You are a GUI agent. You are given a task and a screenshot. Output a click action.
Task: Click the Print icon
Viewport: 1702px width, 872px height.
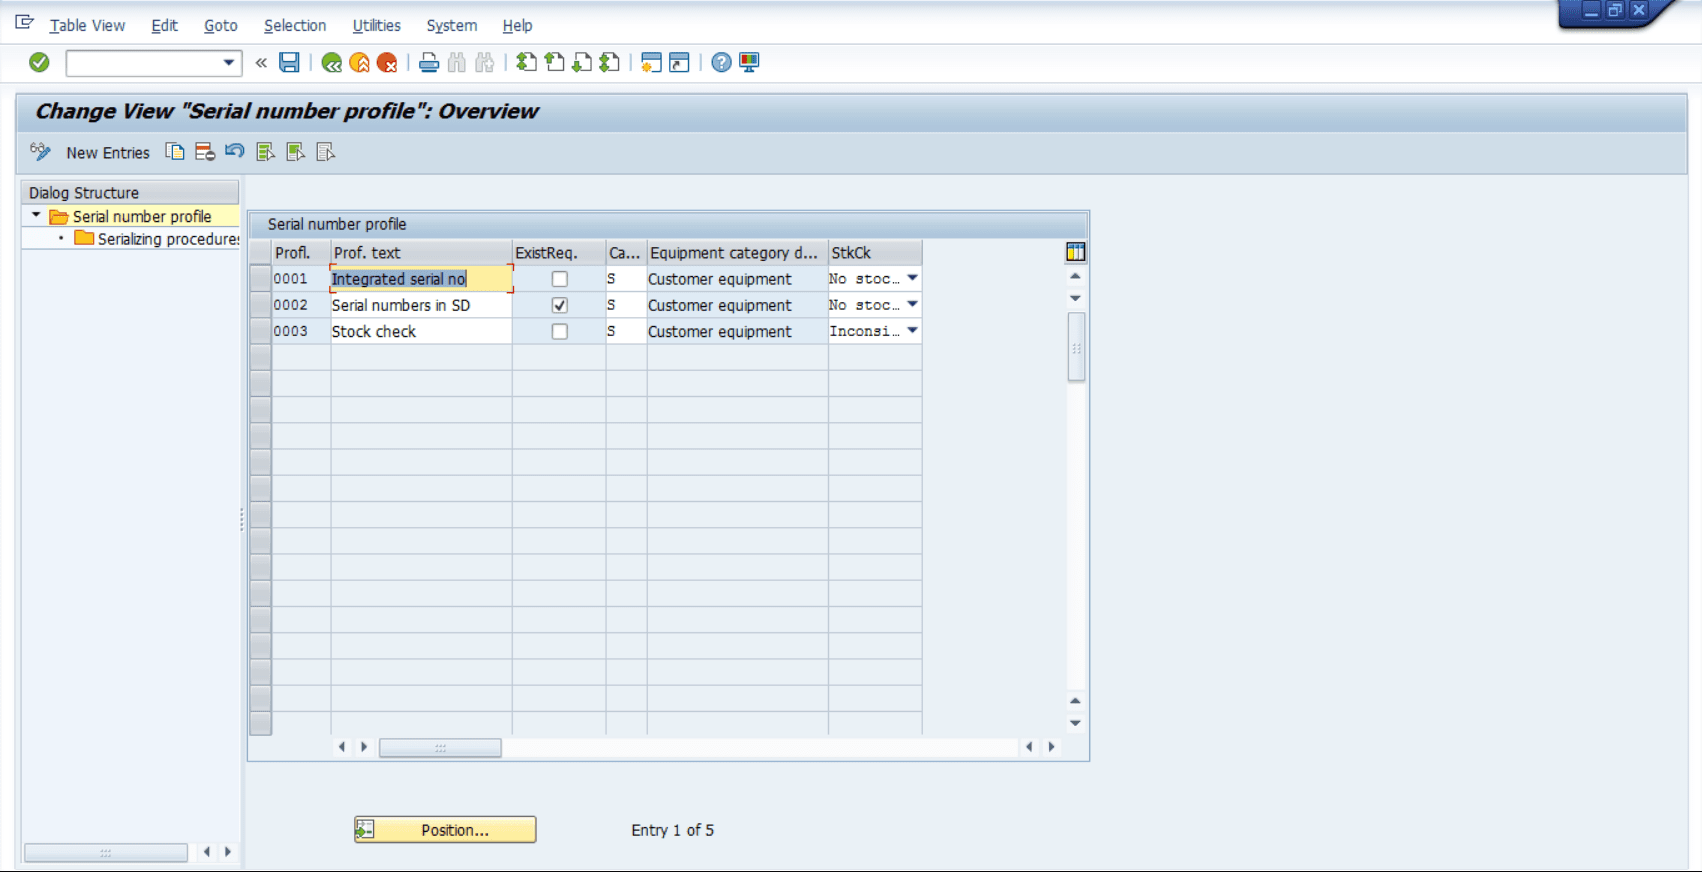click(x=429, y=63)
